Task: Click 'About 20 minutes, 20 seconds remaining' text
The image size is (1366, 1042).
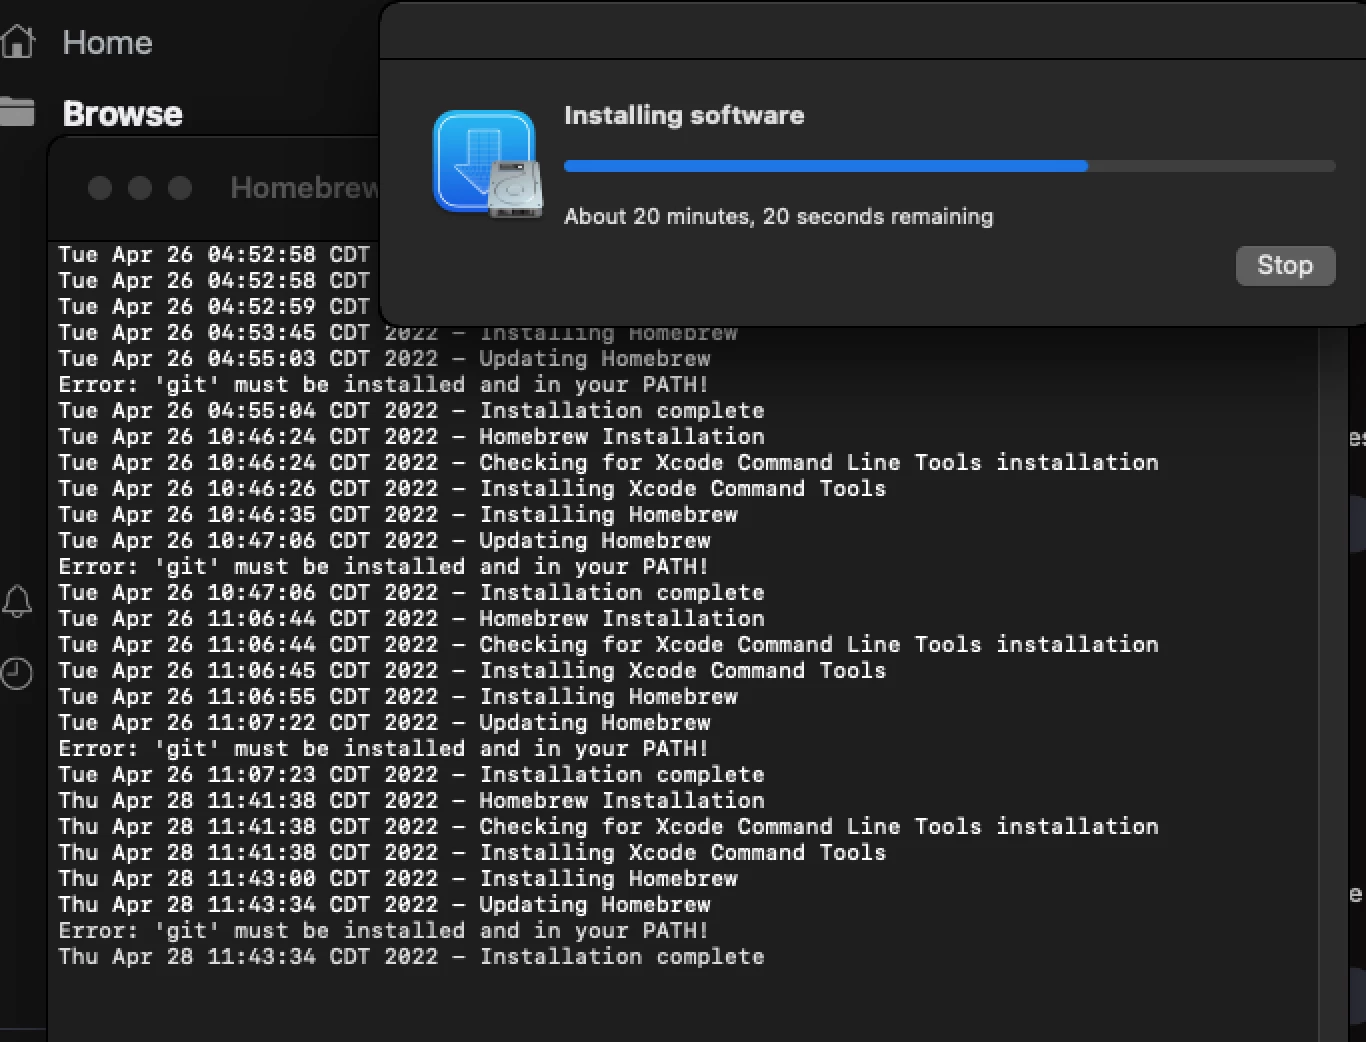Action: click(779, 216)
